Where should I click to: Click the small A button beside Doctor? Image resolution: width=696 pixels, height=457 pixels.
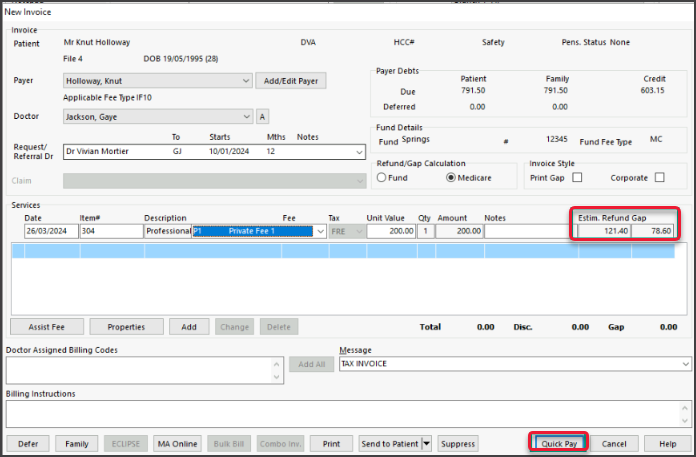(262, 117)
